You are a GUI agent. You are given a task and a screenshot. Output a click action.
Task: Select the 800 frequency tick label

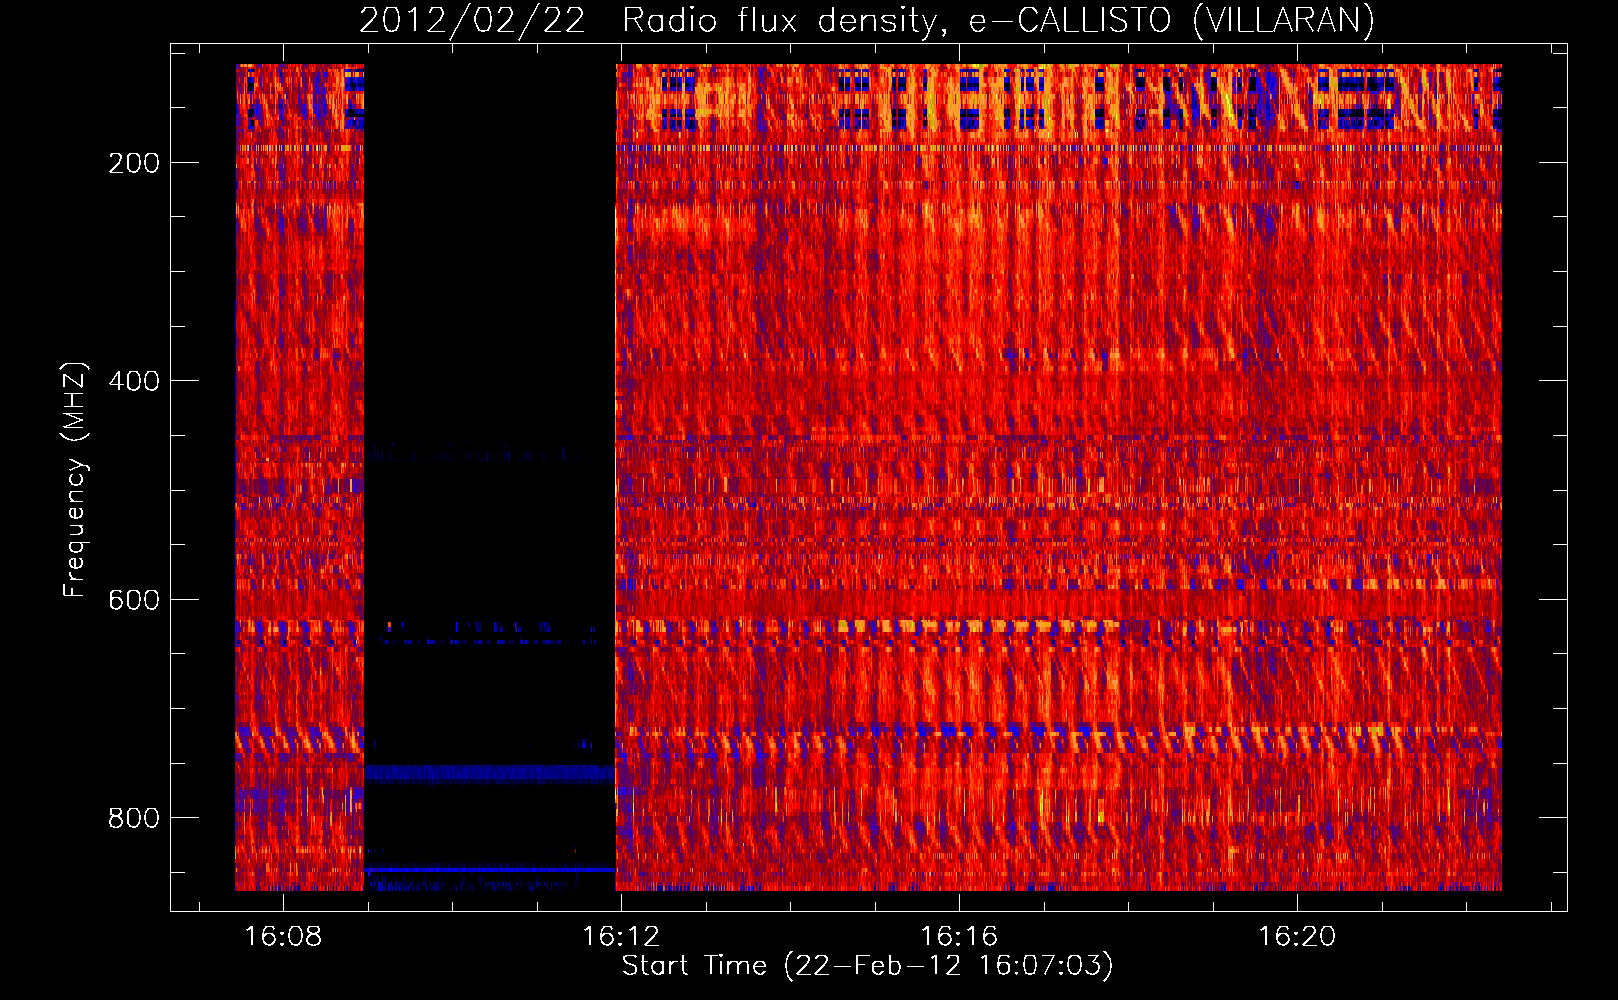pyautogui.click(x=134, y=818)
